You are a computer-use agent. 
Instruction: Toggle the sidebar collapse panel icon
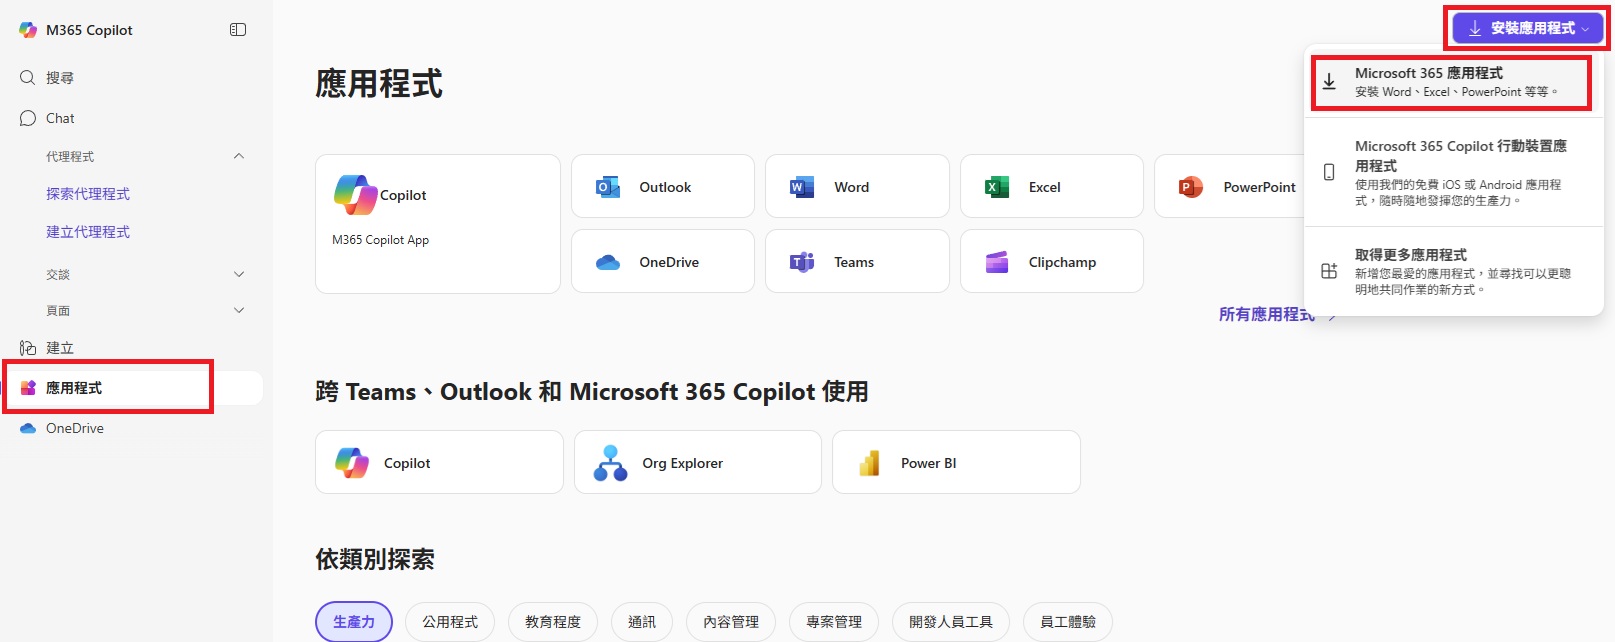238,30
